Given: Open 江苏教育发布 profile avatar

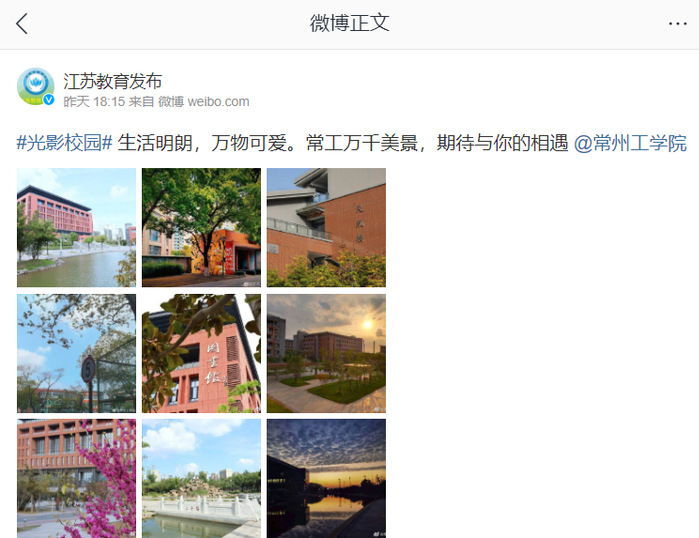Looking at the screenshot, I should [35, 86].
